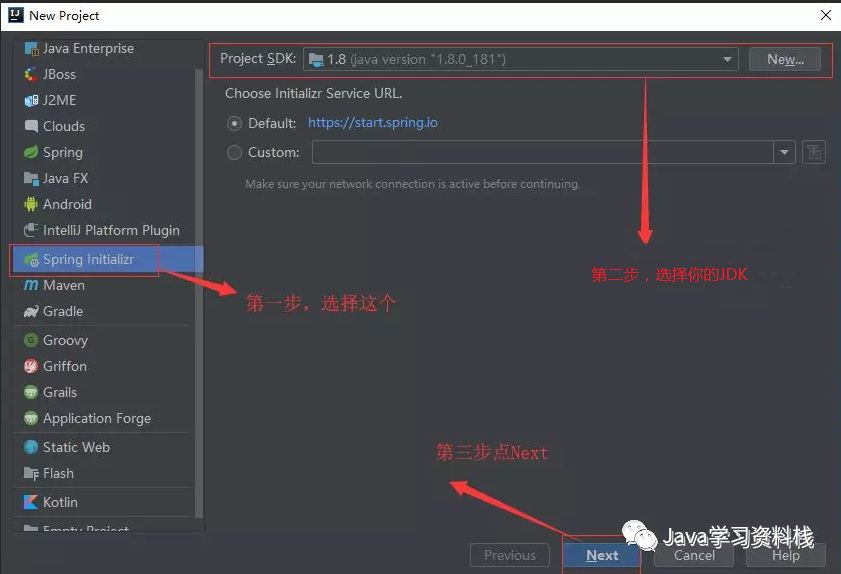Viewport: 841px width, 574px height.
Task: Click the Previous button
Action: 510,555
